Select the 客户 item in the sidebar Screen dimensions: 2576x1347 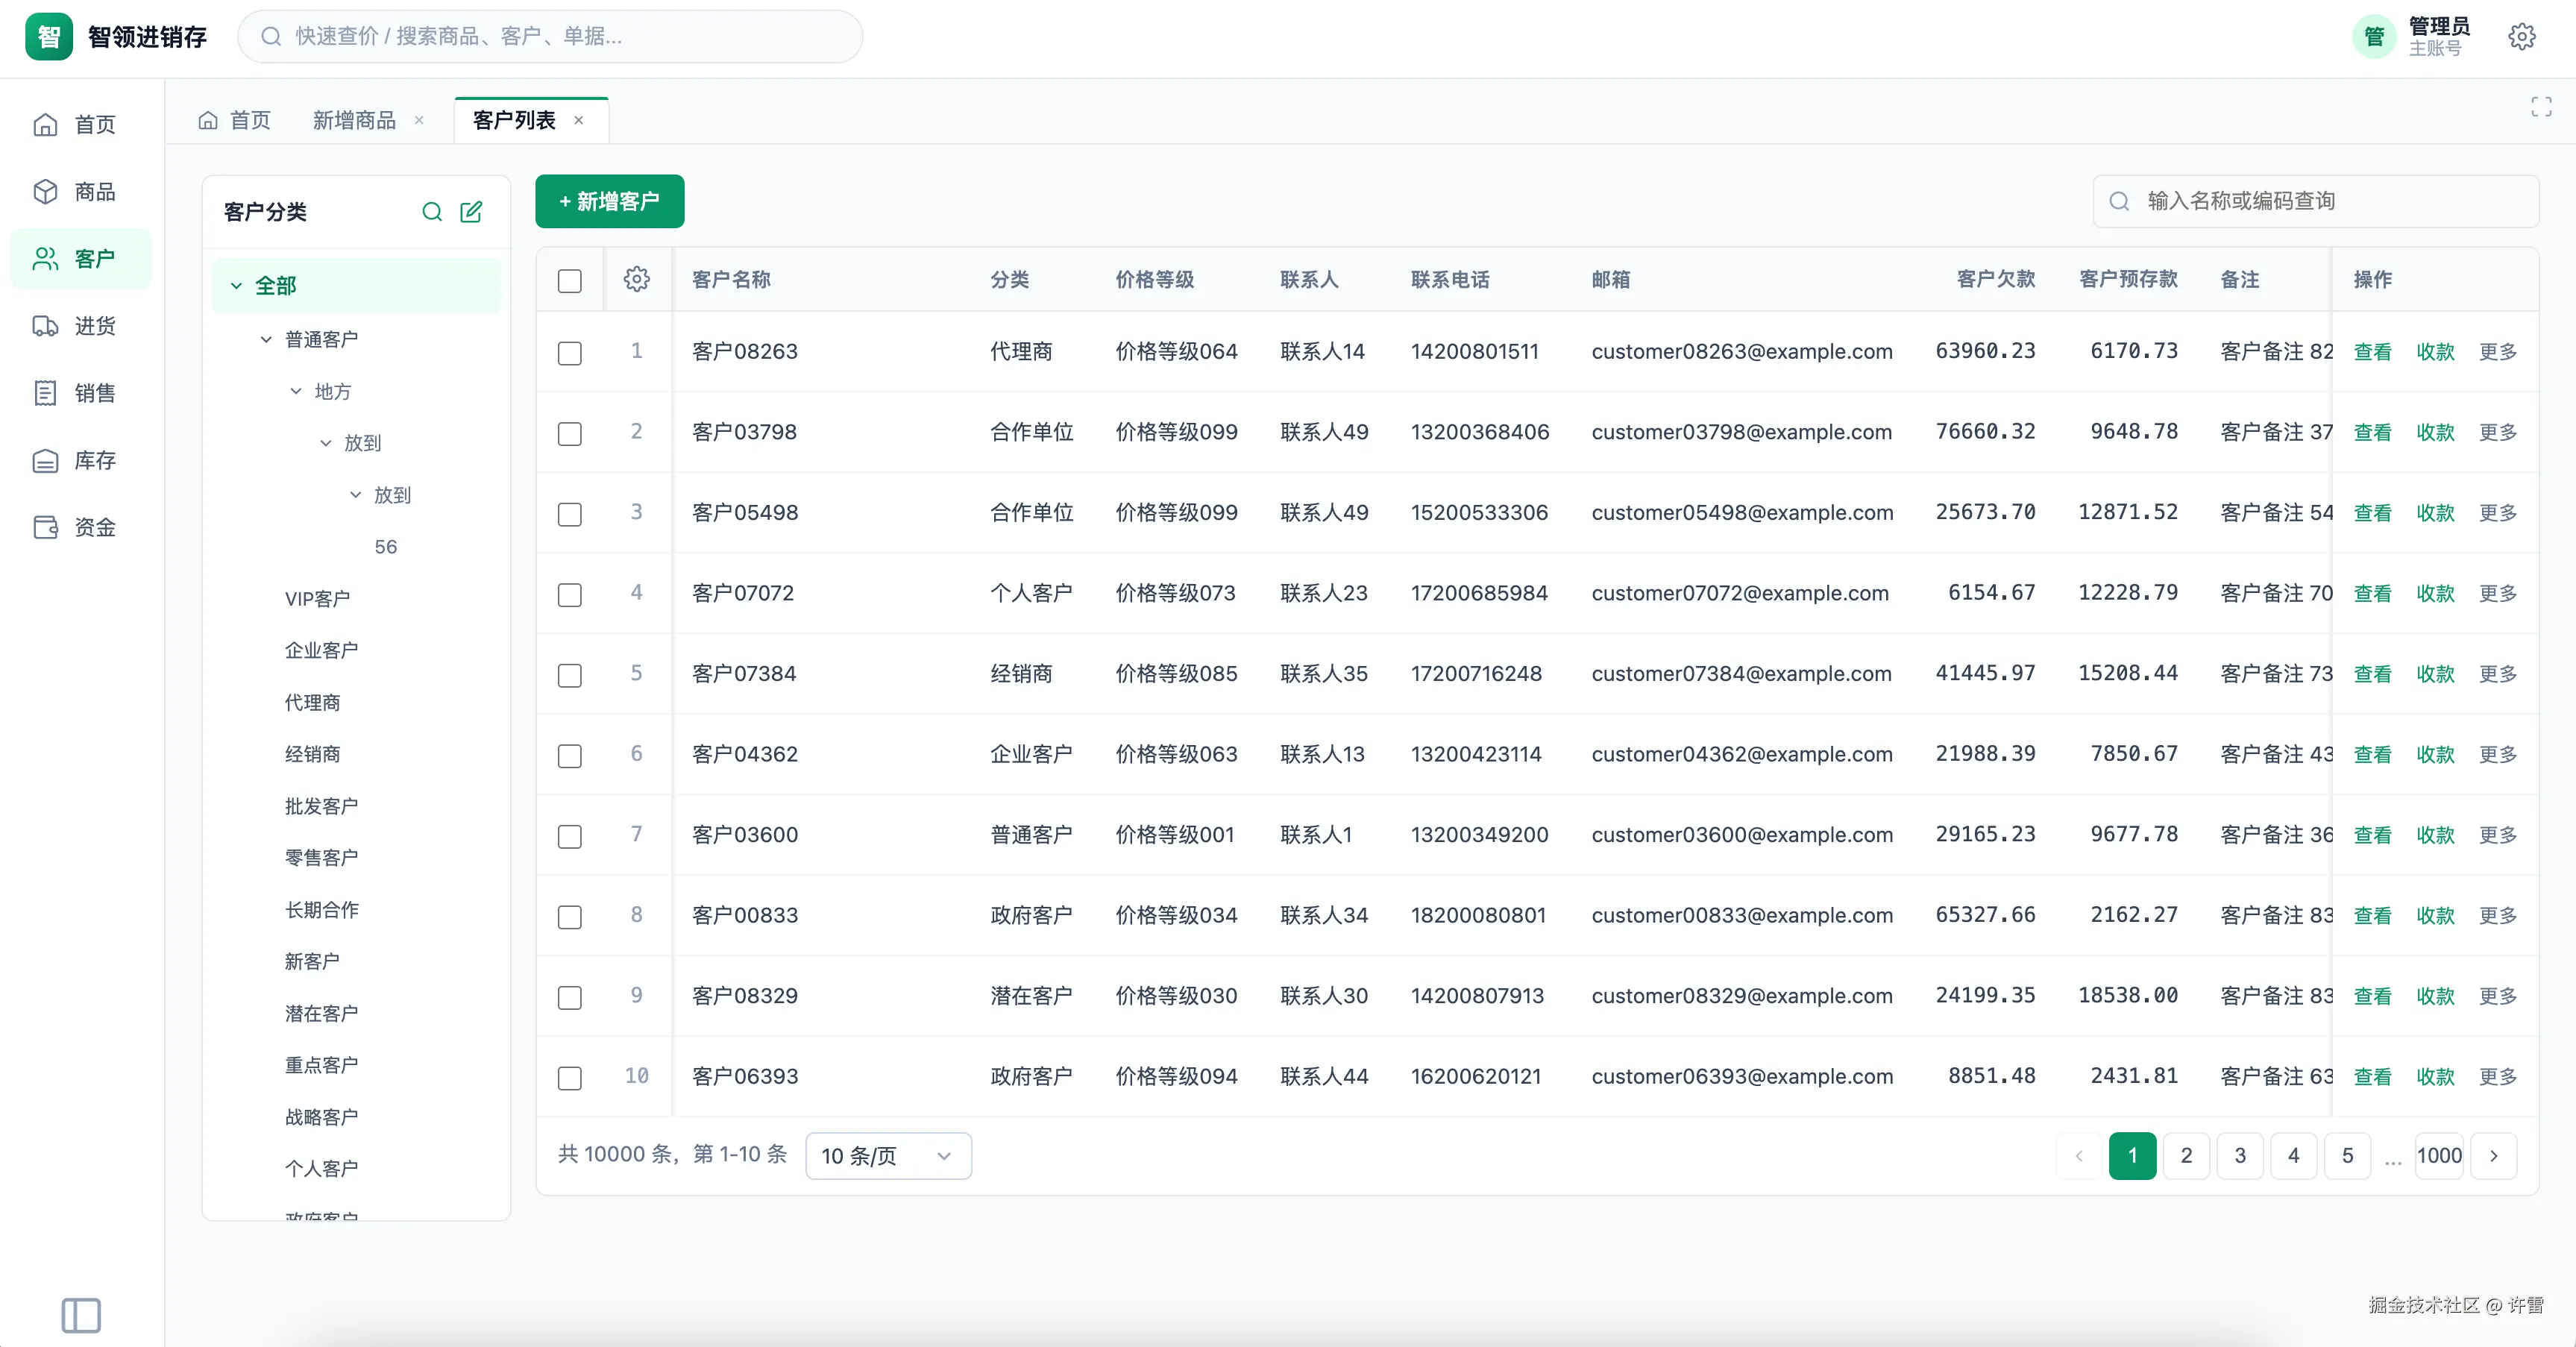coord(80,258)
